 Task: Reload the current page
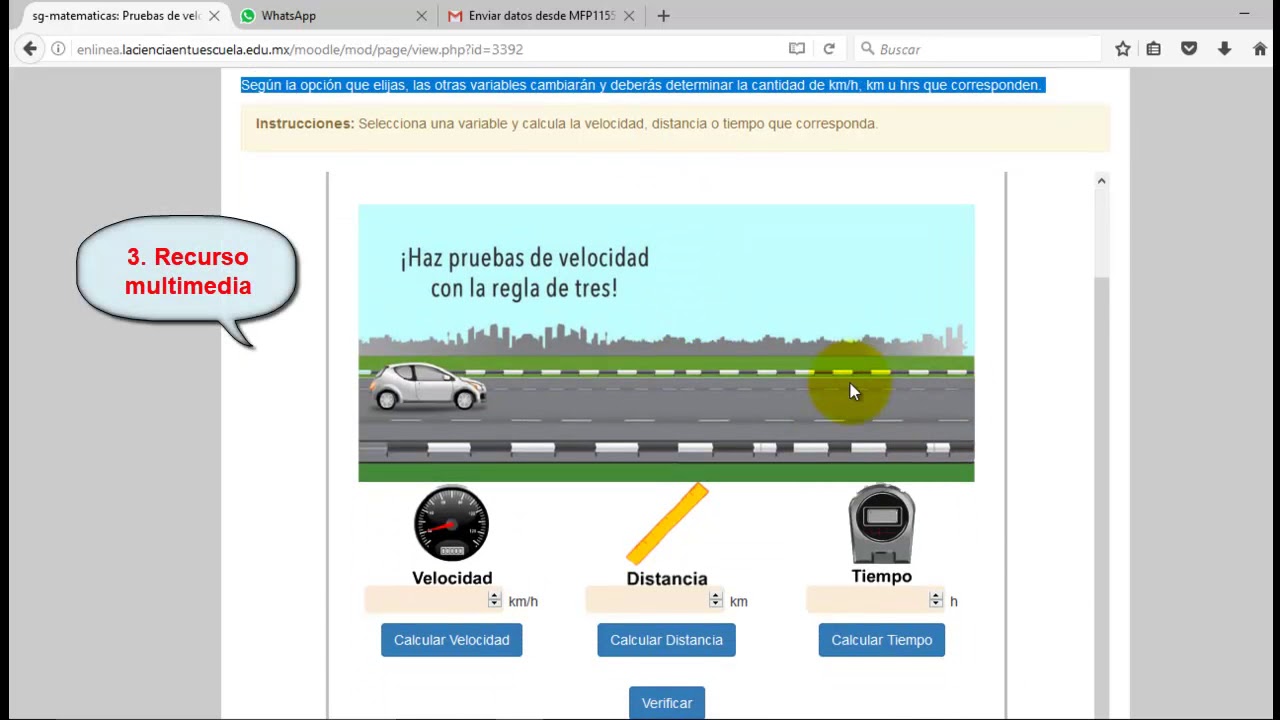[829, 49]
